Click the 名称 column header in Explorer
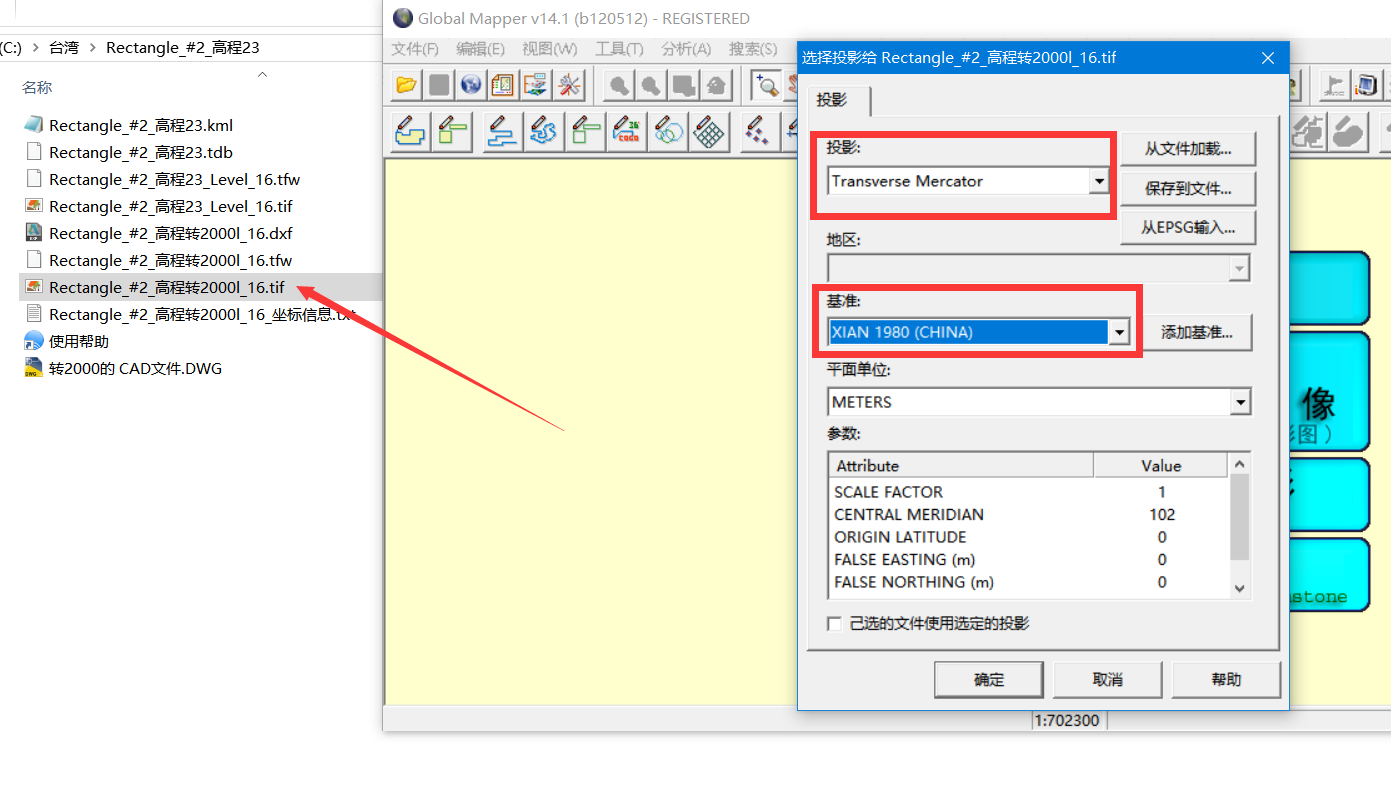 pyautogui.click(x=37, y=88)
